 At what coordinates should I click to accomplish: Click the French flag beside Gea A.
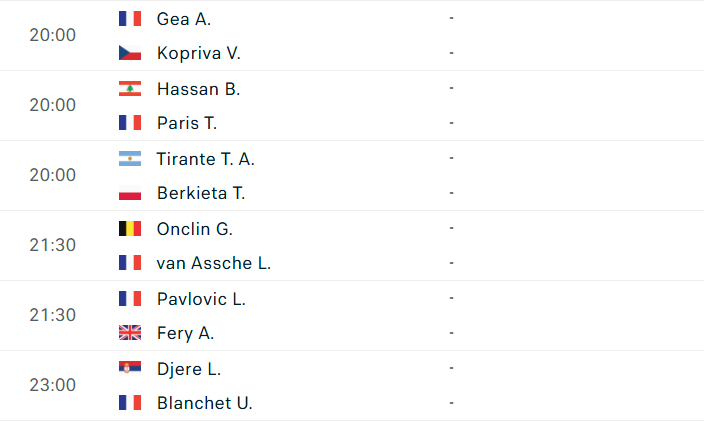pyautogui.click(x=129, y=18)
